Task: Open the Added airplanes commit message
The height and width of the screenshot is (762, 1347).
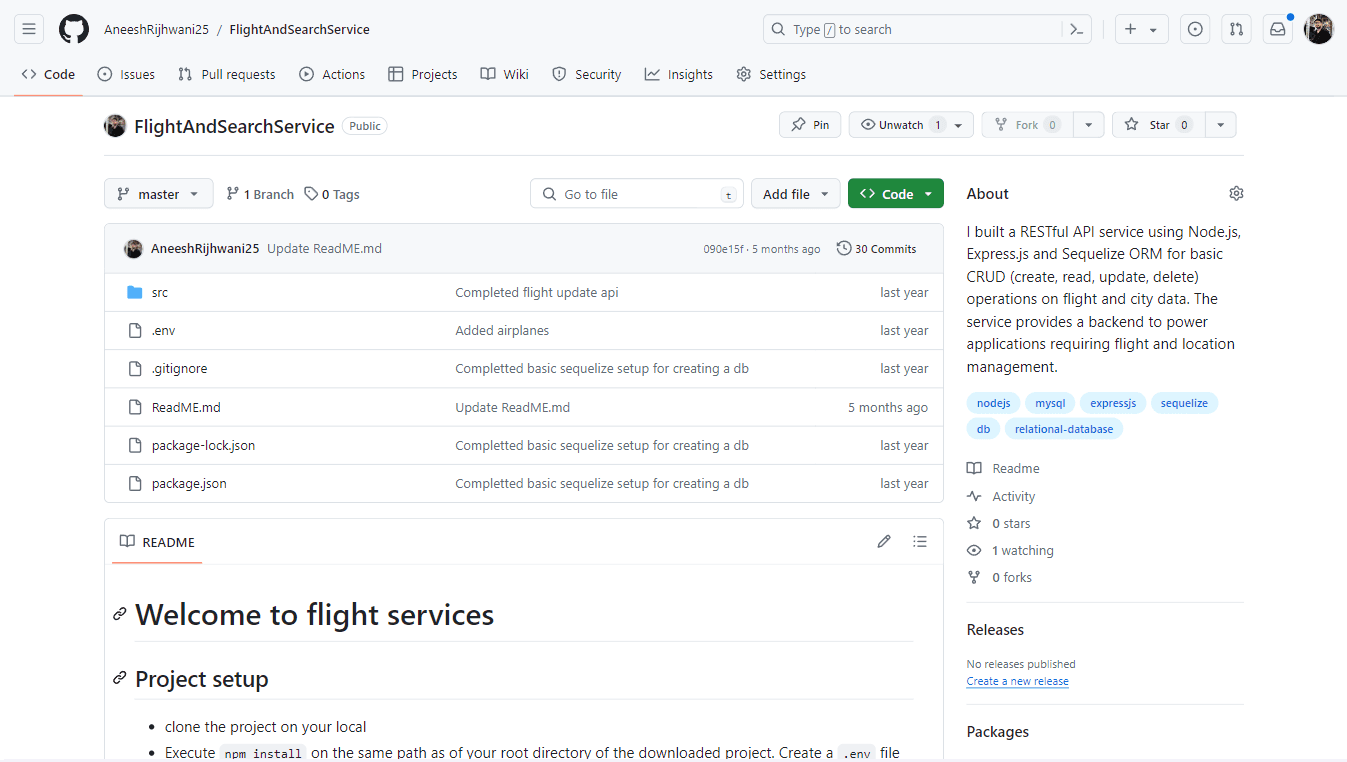Action: [502, 330]
